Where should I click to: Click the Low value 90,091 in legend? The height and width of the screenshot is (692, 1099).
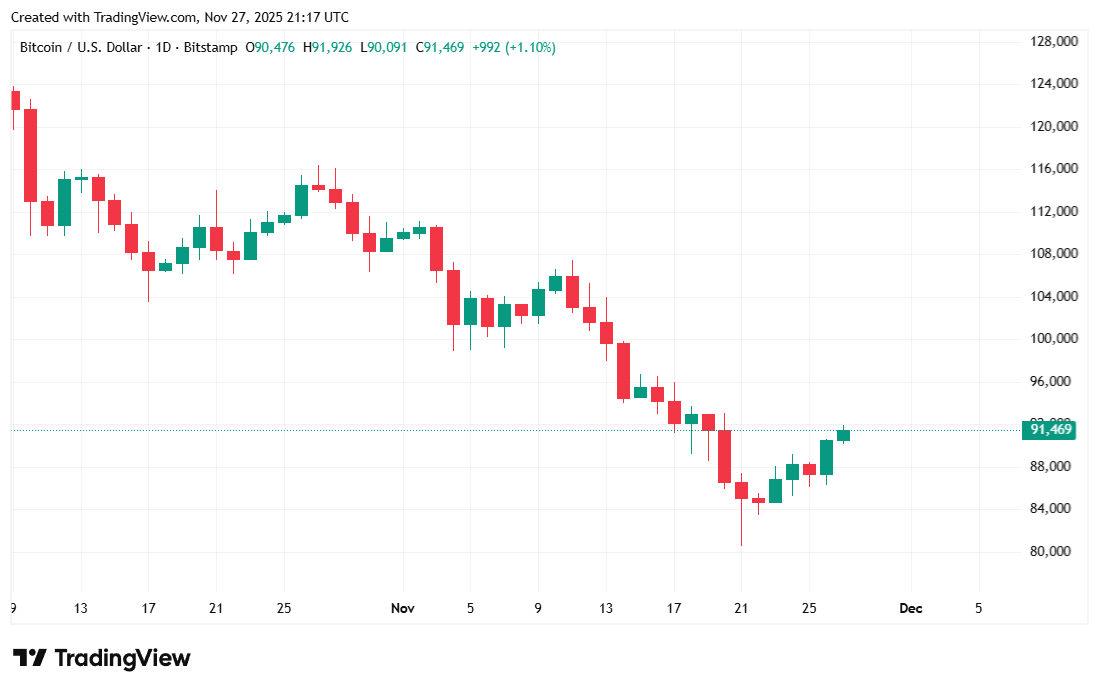387,47
